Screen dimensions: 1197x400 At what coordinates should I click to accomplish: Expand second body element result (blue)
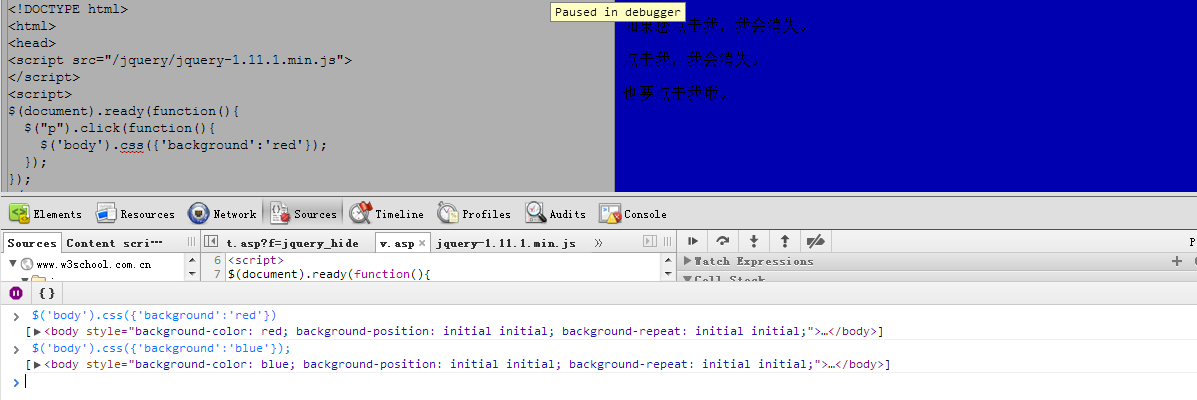(x=37, y=364)
